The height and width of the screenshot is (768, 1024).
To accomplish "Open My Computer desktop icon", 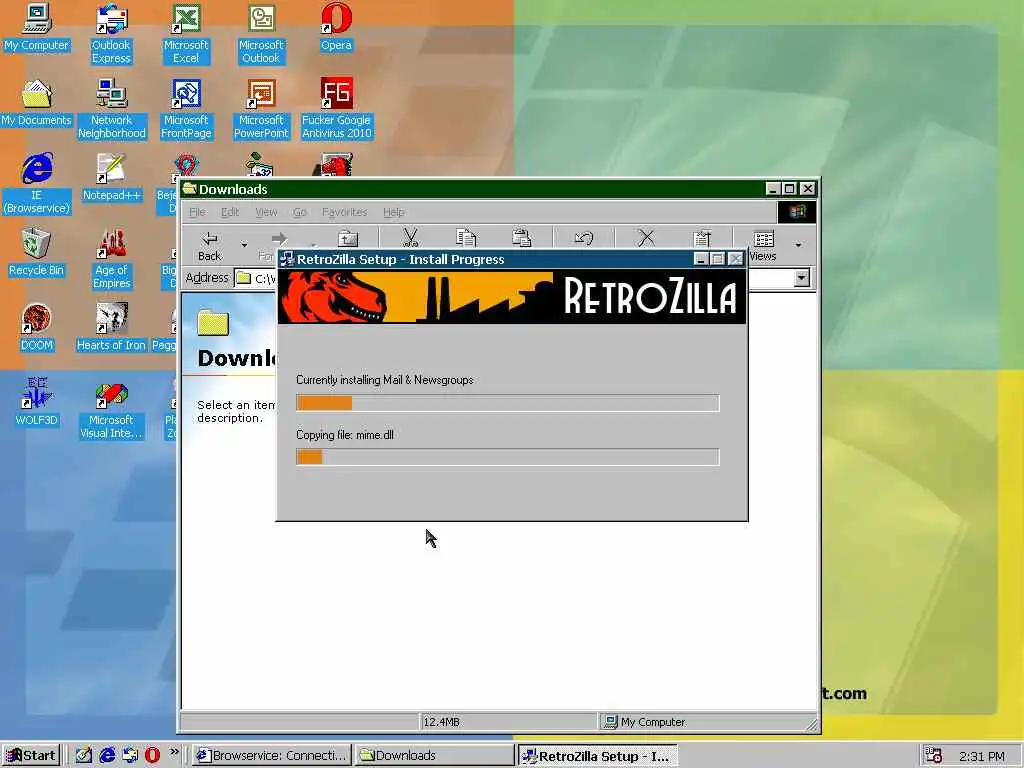I will (x=36, y=27).
